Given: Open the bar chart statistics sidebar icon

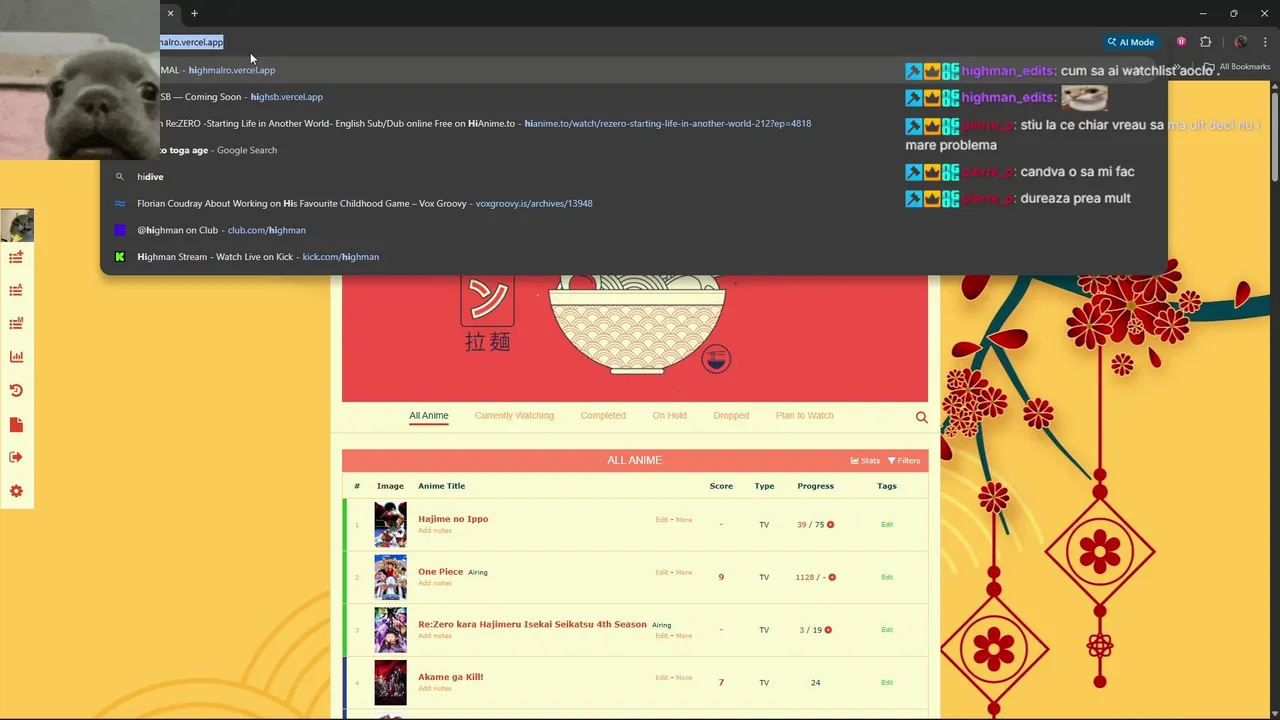Looking at the screenshot, I should (x=16, y=357).
